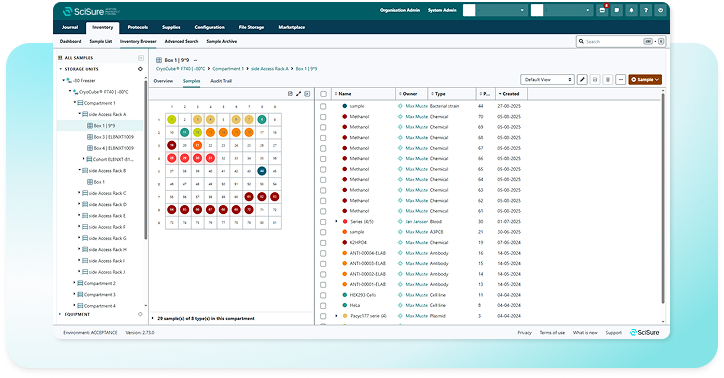Select the dark blue sample in position 44
The height and width of the screenshot is (378, 724).
click(x=262, y=171)
